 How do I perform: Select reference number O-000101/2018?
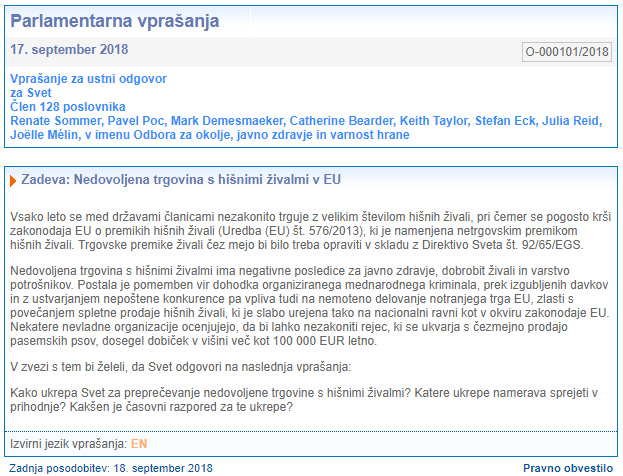click(567, 52)
